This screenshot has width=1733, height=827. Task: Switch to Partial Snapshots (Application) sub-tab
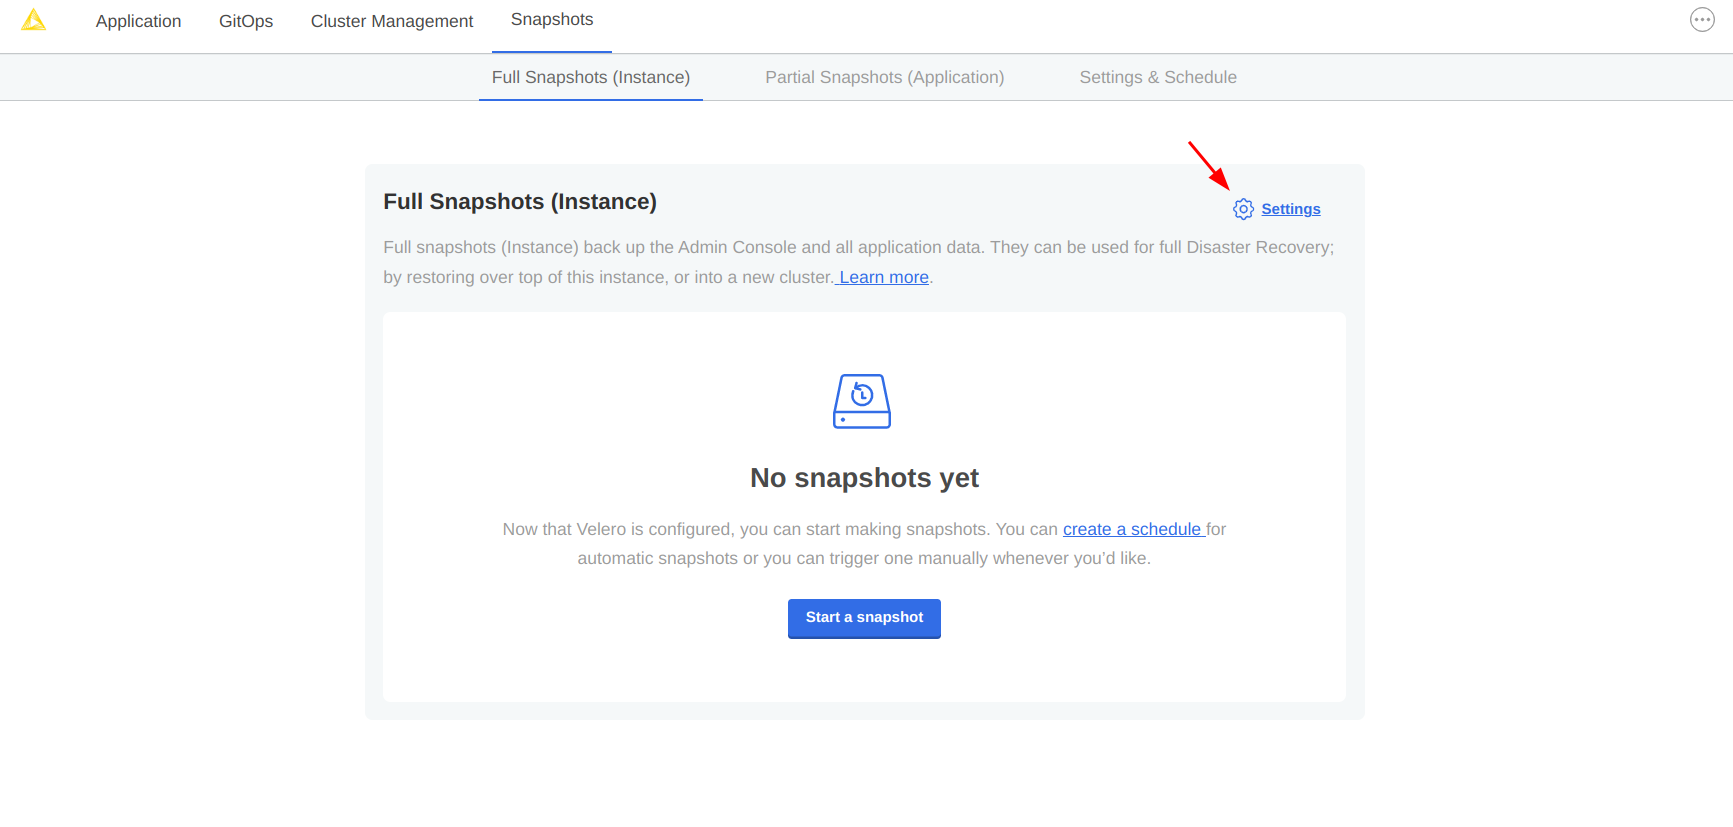tap(885, 77)
